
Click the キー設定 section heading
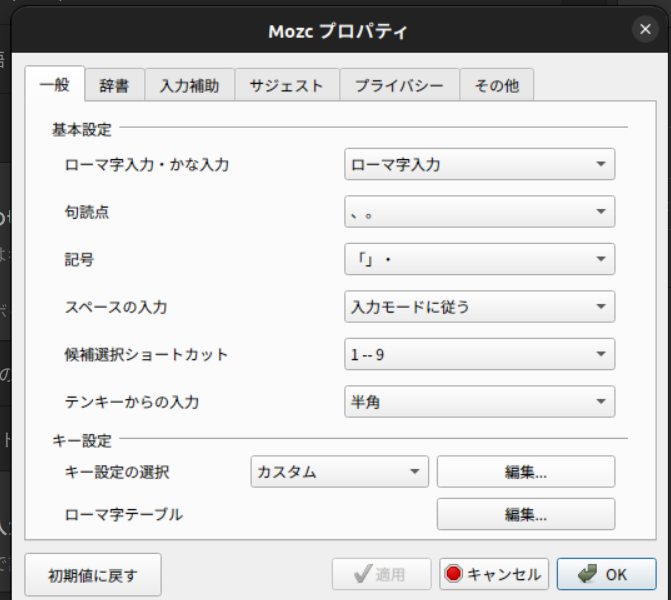pyautogui.click(x=82, y=440)
